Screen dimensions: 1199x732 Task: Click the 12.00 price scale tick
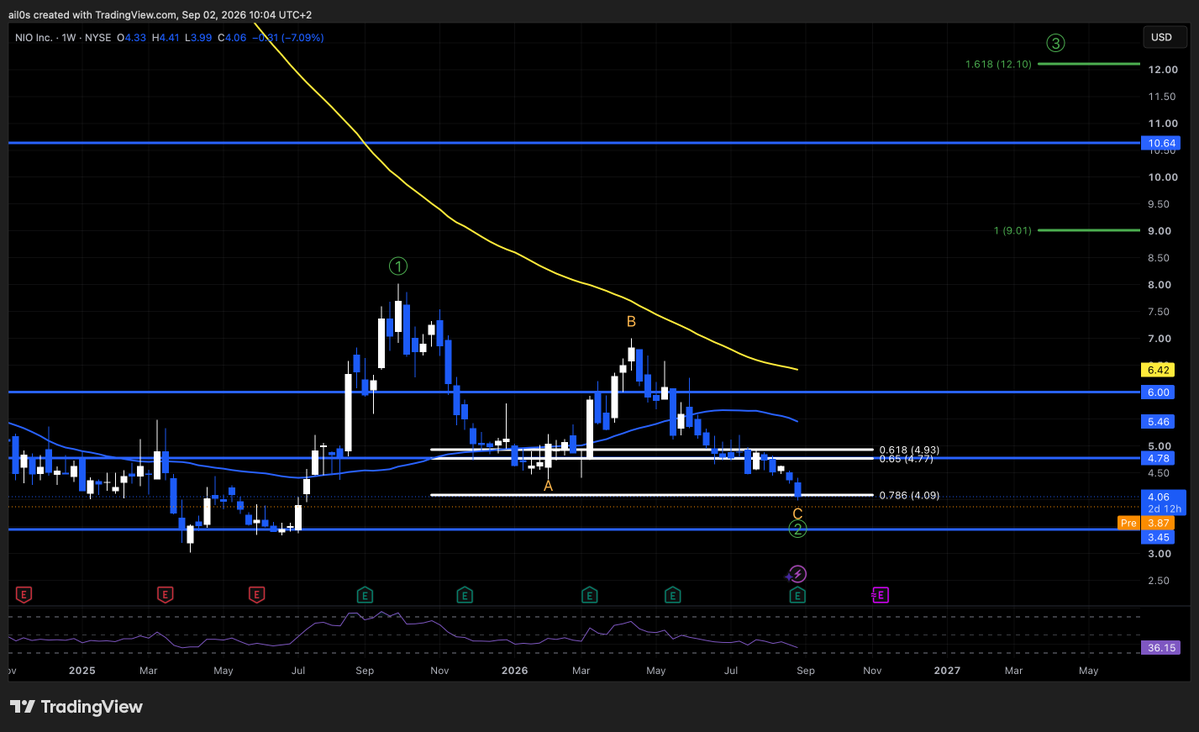coord(1162,70)
